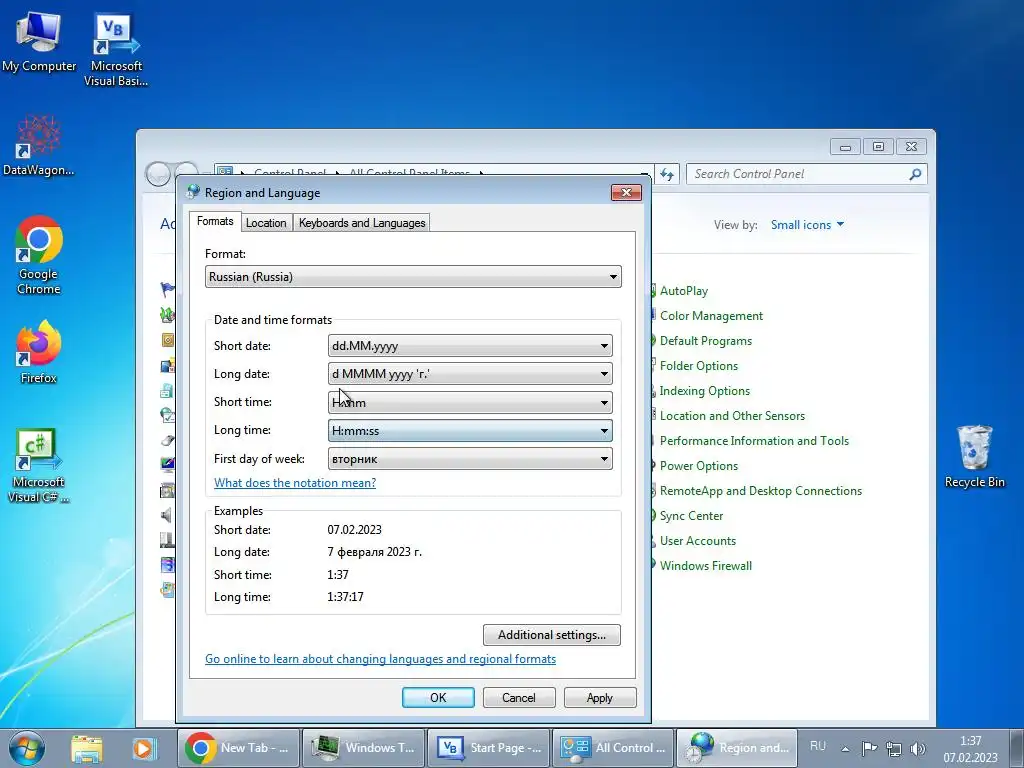Screen dimensions: 1024x768
Task: Switch to the Formats tab
Action: pos(215,221)
